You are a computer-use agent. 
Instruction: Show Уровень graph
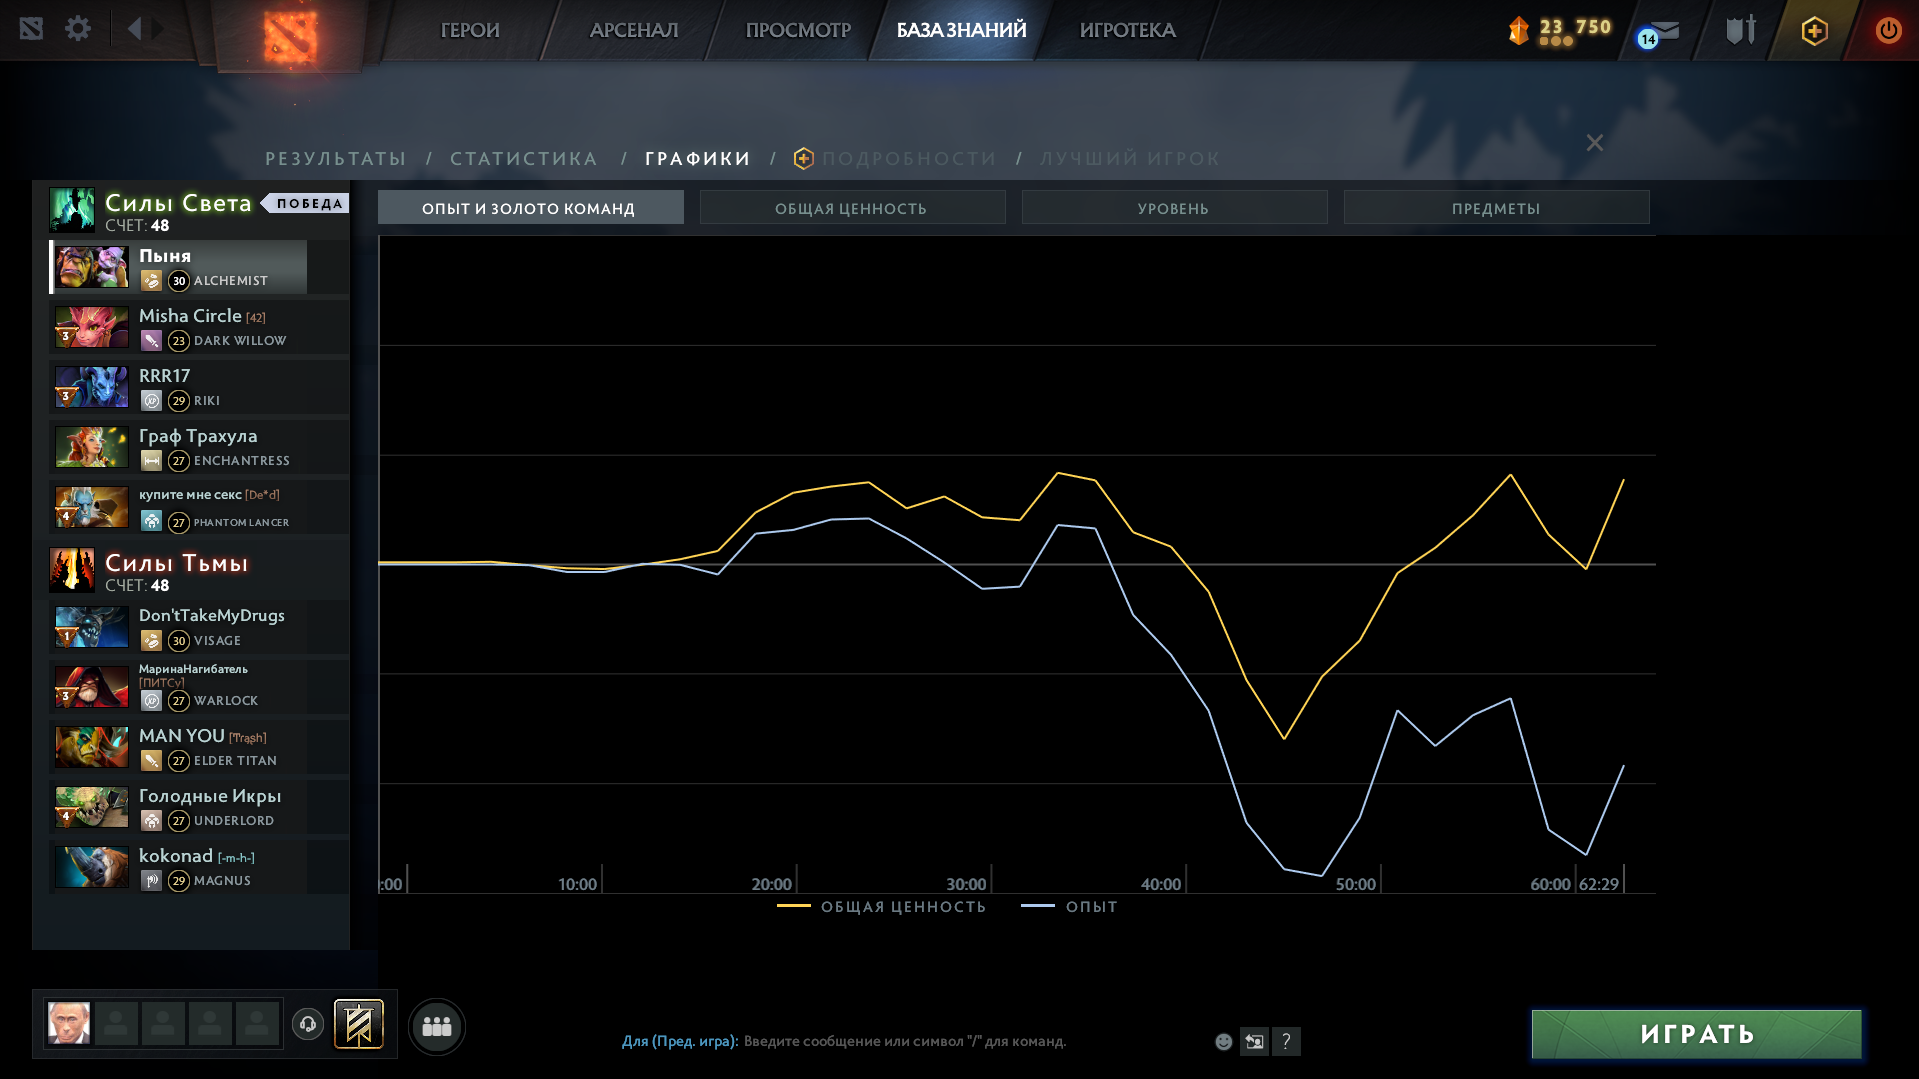[1174, 208]
